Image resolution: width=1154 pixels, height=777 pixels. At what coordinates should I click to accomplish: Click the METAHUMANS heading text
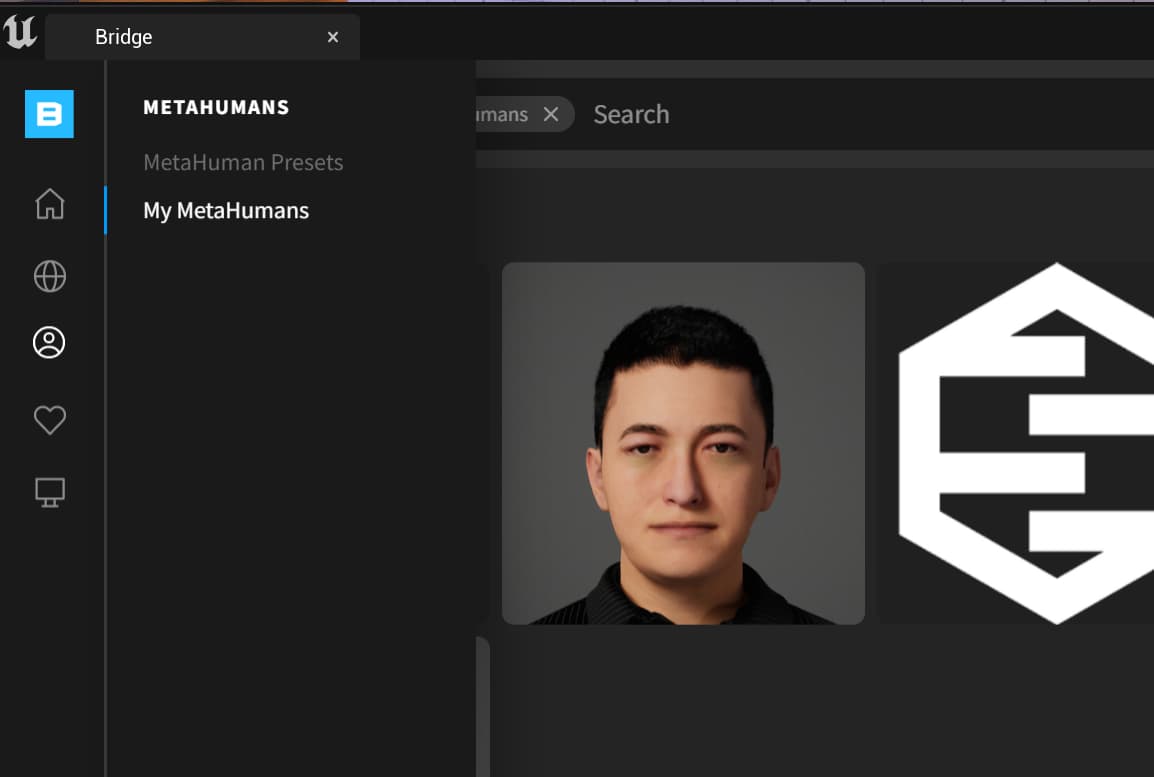[x=216, y=107]
